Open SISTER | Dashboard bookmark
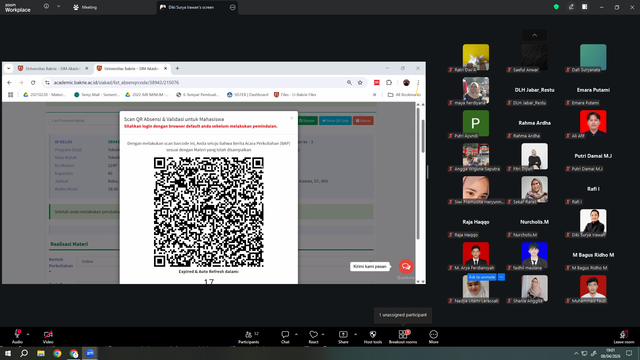Viewport: 640px width, 360px height. (248, 95)
